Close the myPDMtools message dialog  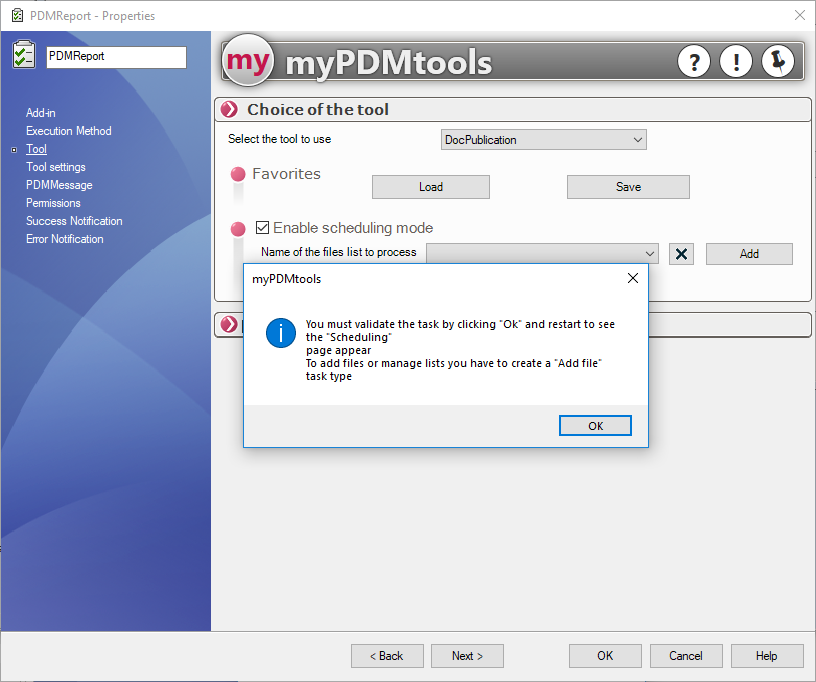click(632, 278)
